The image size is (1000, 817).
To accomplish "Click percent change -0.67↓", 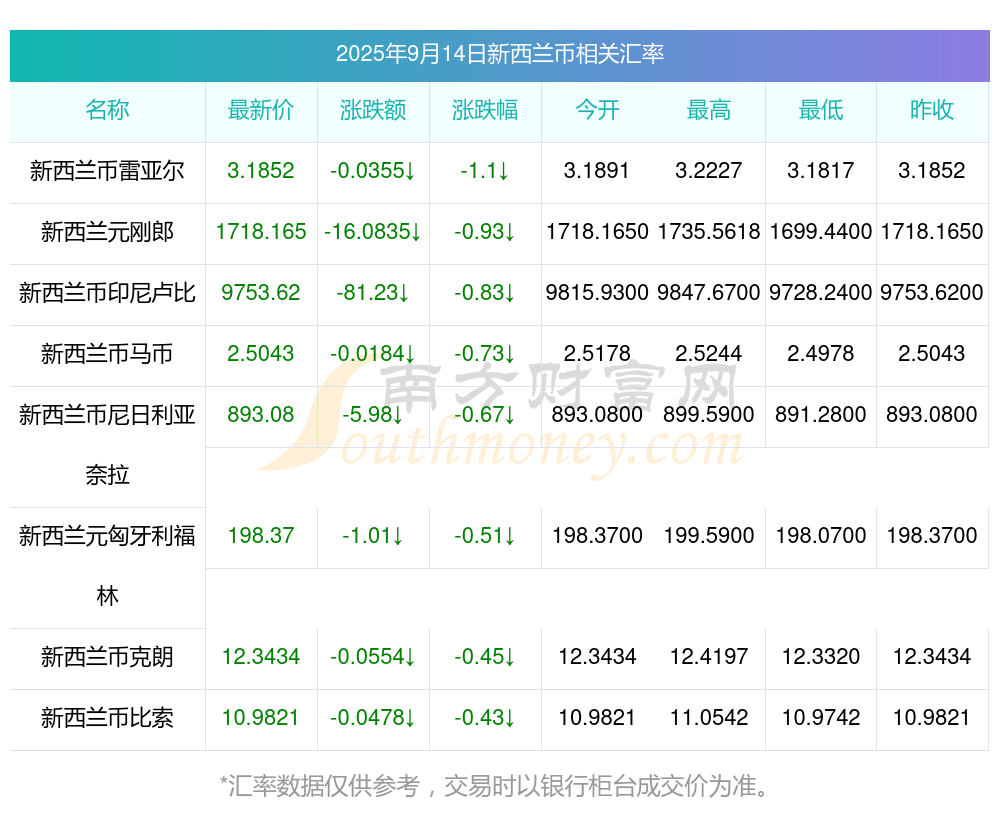I will click(x=485, y=415).
